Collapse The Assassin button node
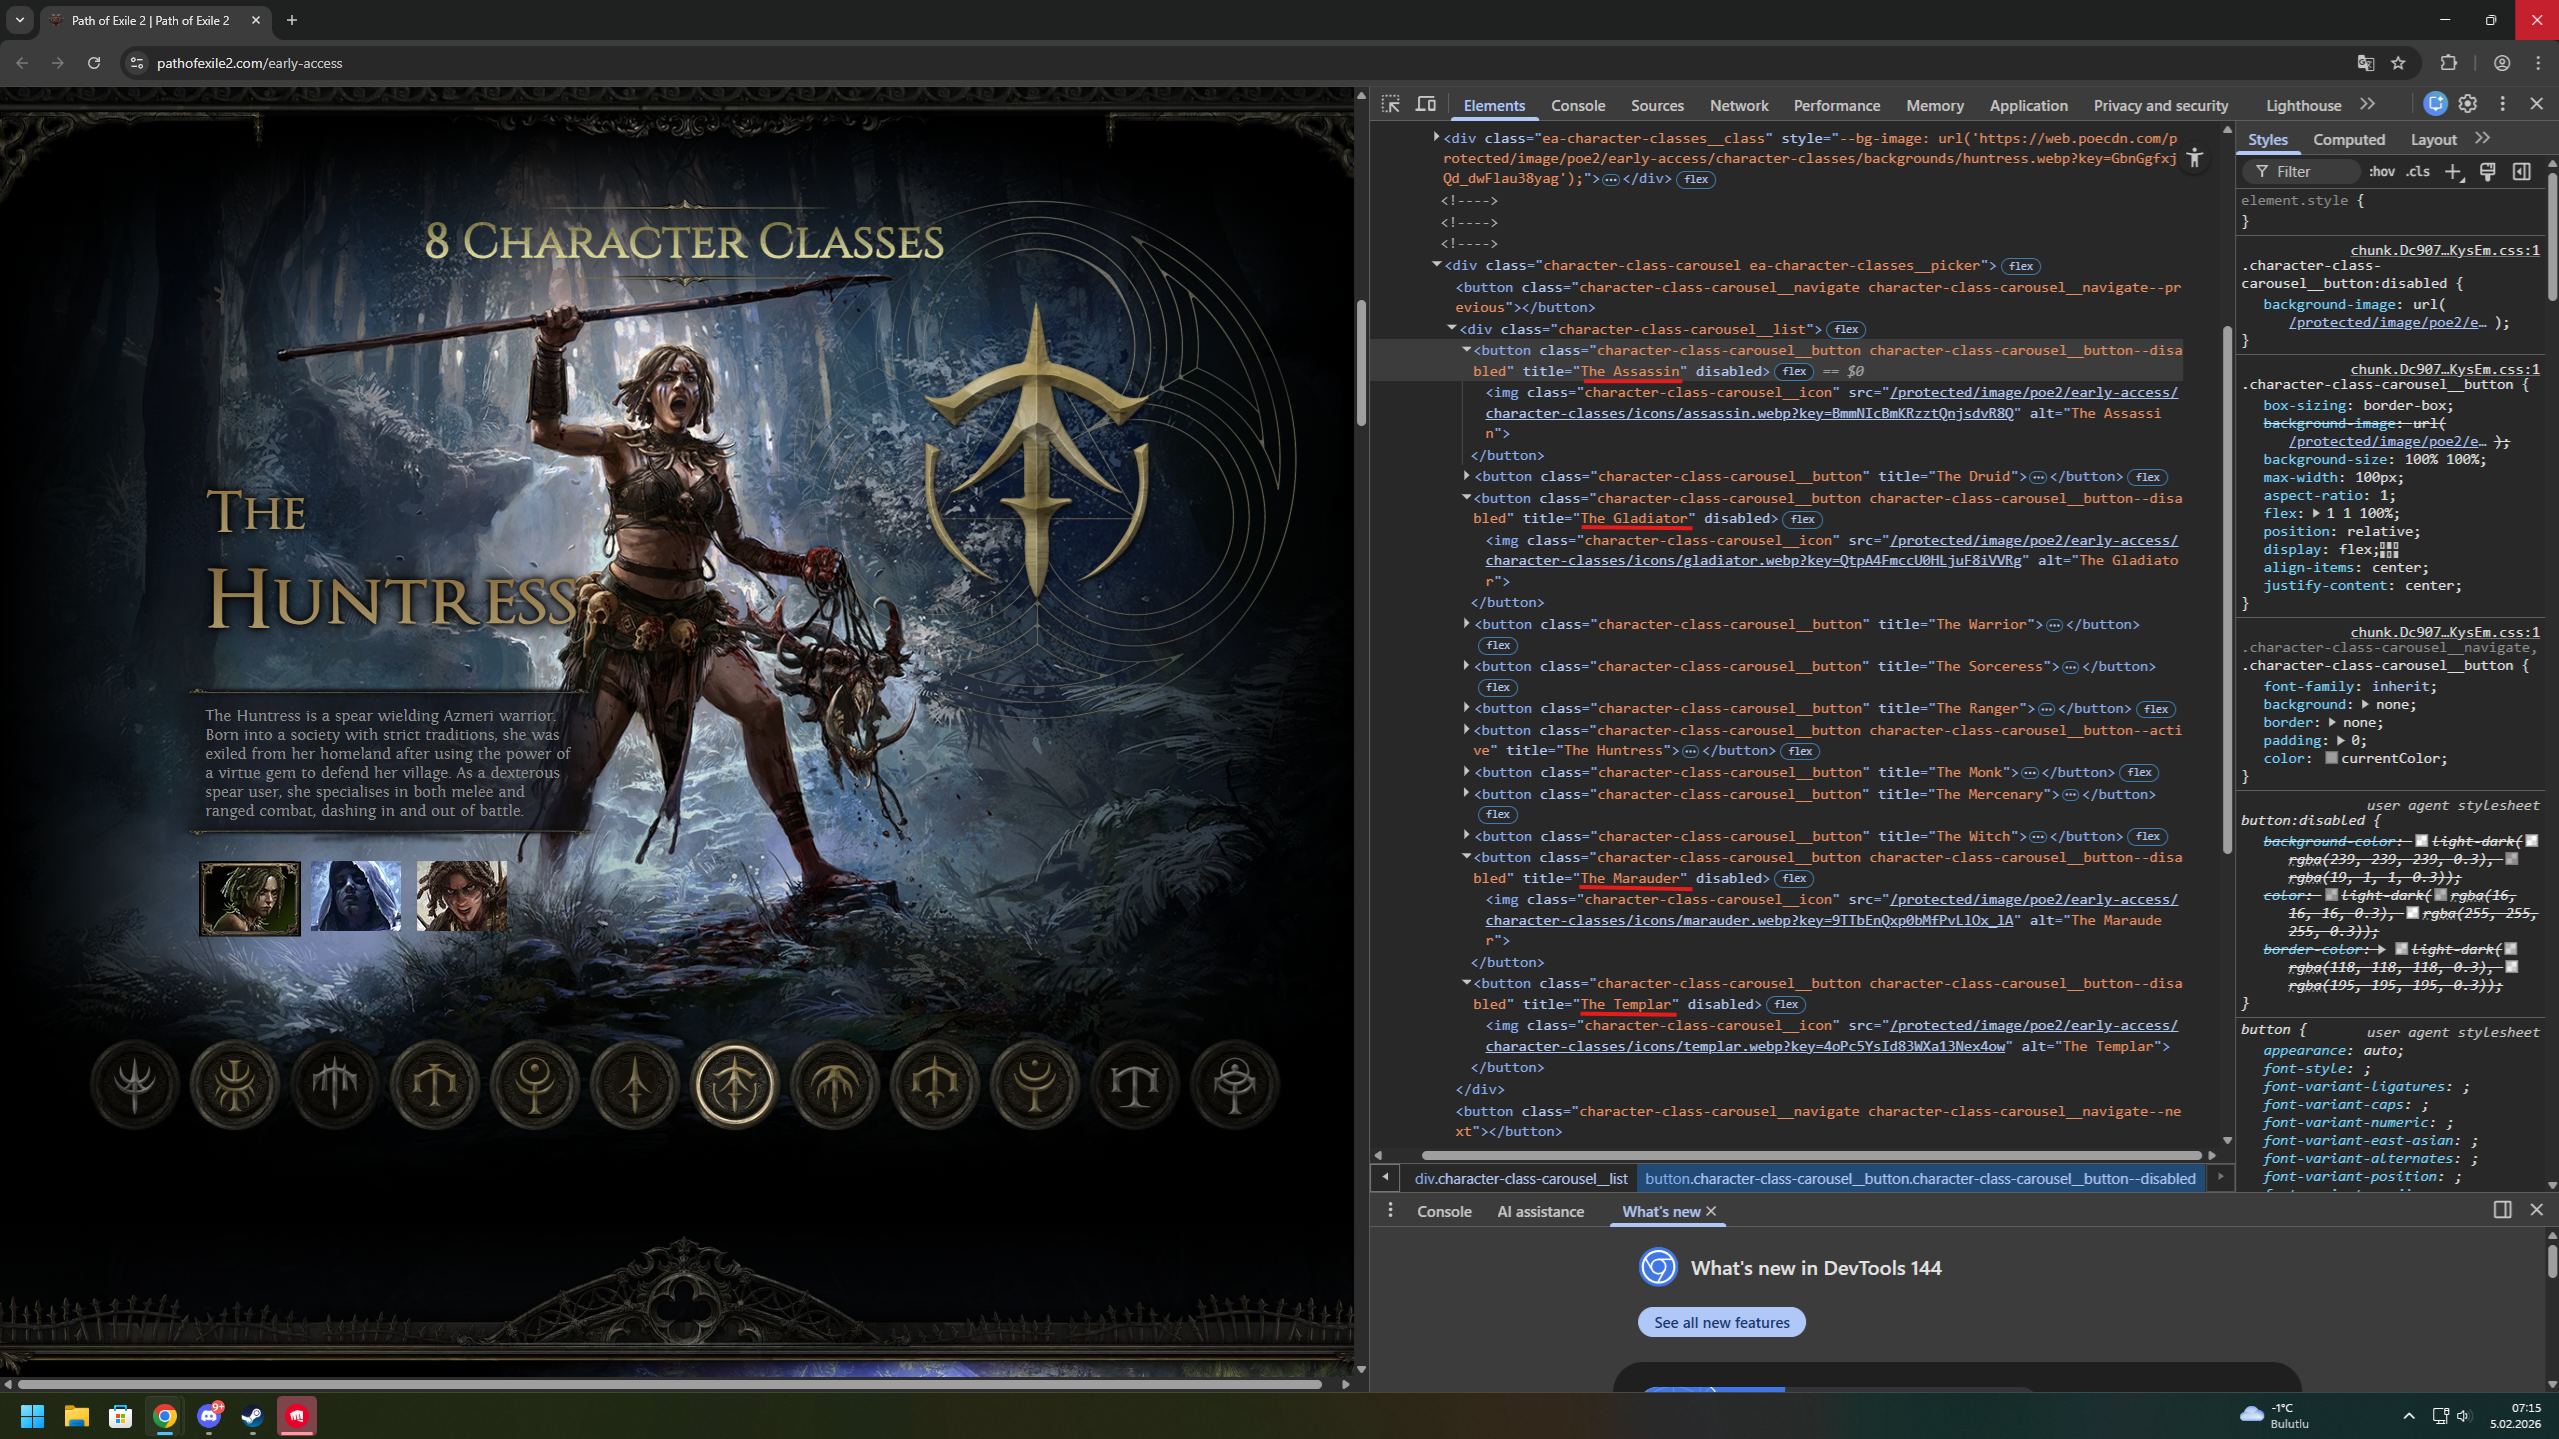 1466,350
